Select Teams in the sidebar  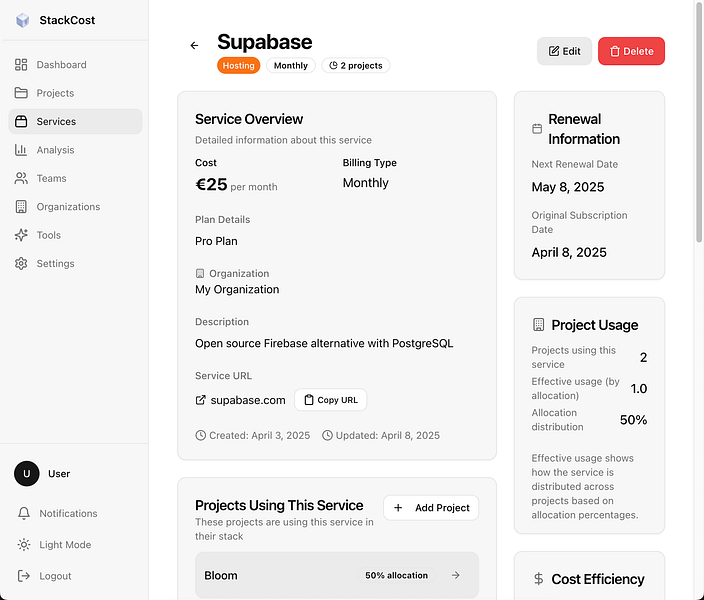pos(51,178)
